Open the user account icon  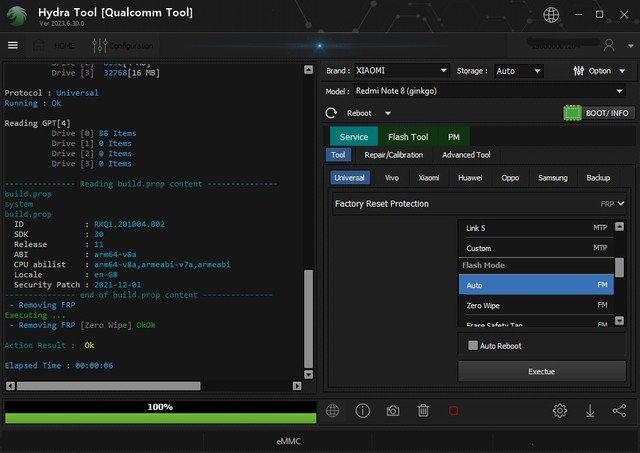click(609, 45)
